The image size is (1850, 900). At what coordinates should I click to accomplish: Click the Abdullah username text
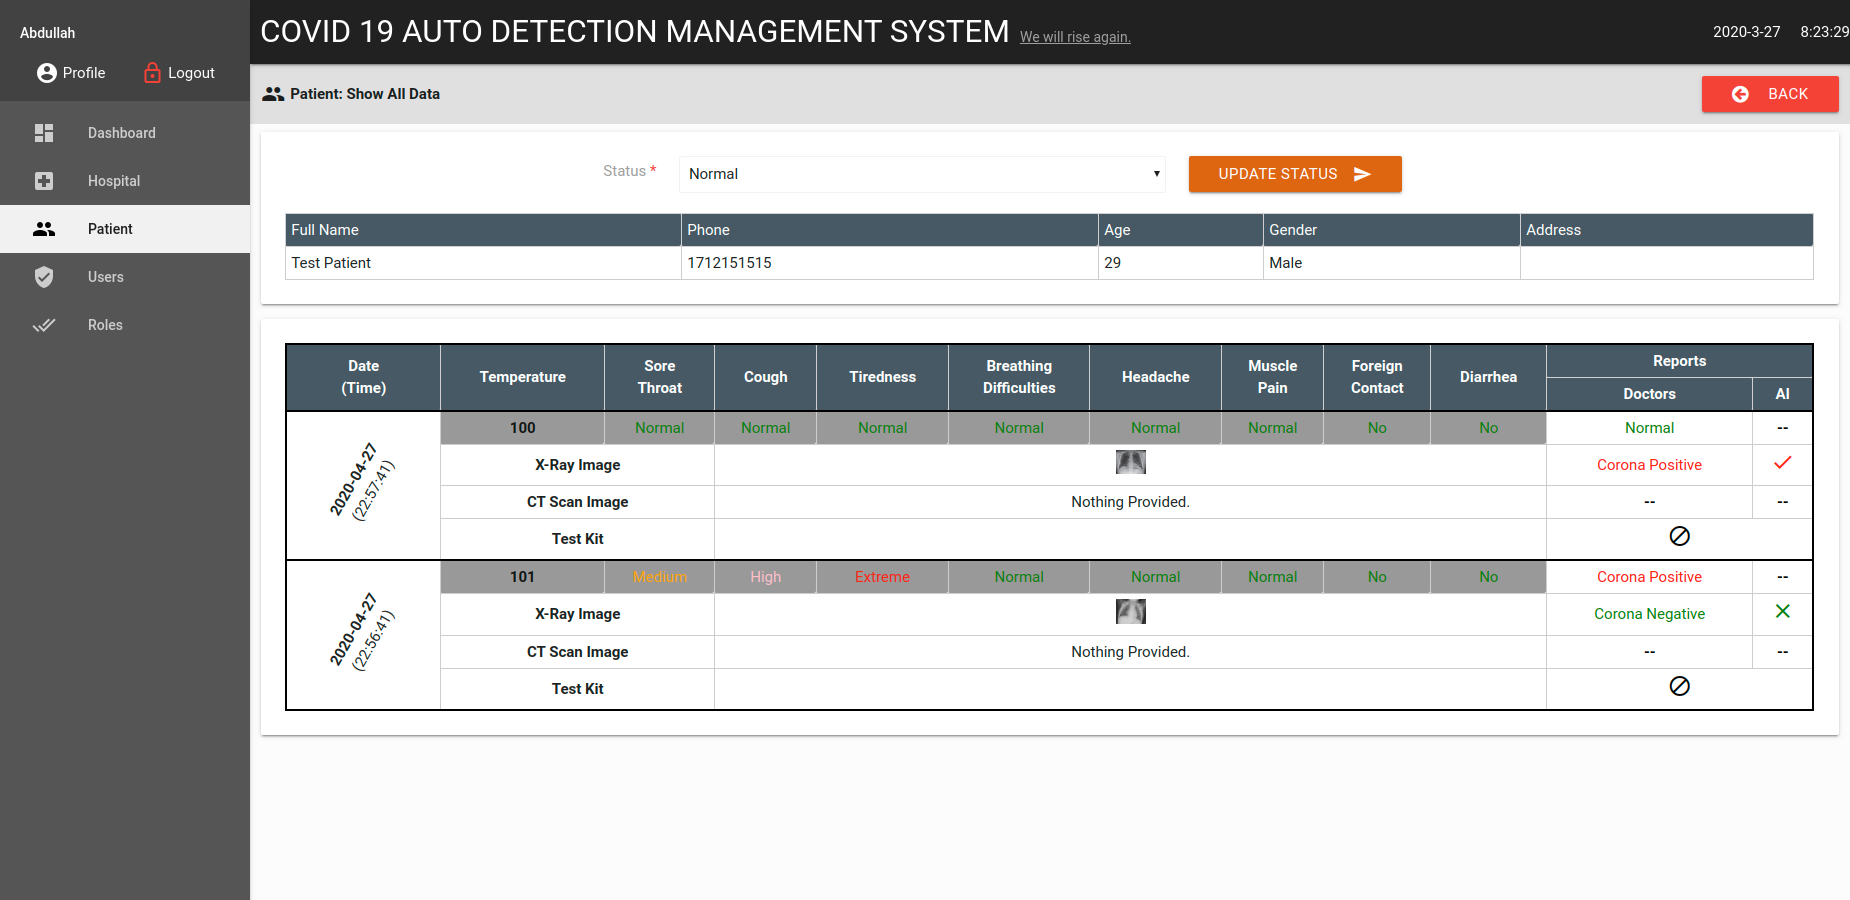point(48,33)
